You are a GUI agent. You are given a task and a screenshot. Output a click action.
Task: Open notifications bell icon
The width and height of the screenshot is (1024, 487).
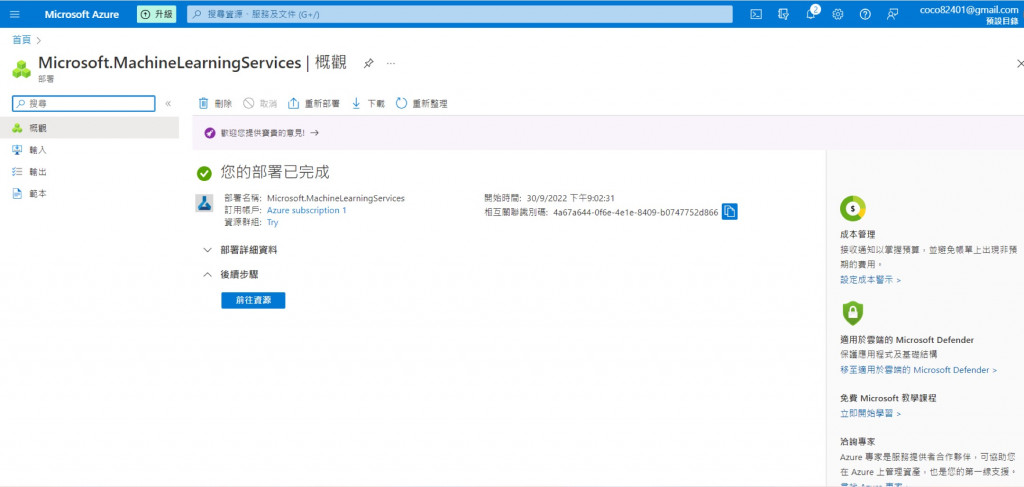(811, 14)
